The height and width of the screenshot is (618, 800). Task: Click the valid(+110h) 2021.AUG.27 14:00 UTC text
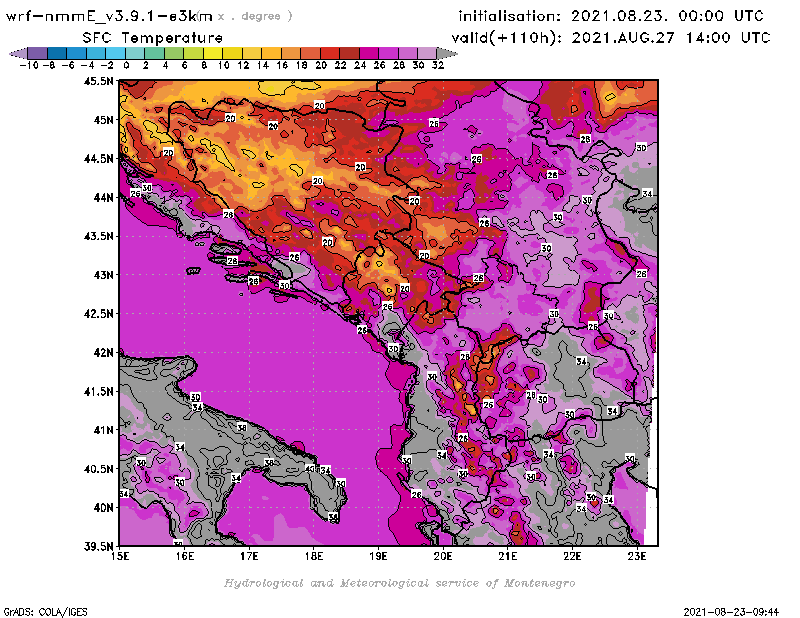point(611,38)
